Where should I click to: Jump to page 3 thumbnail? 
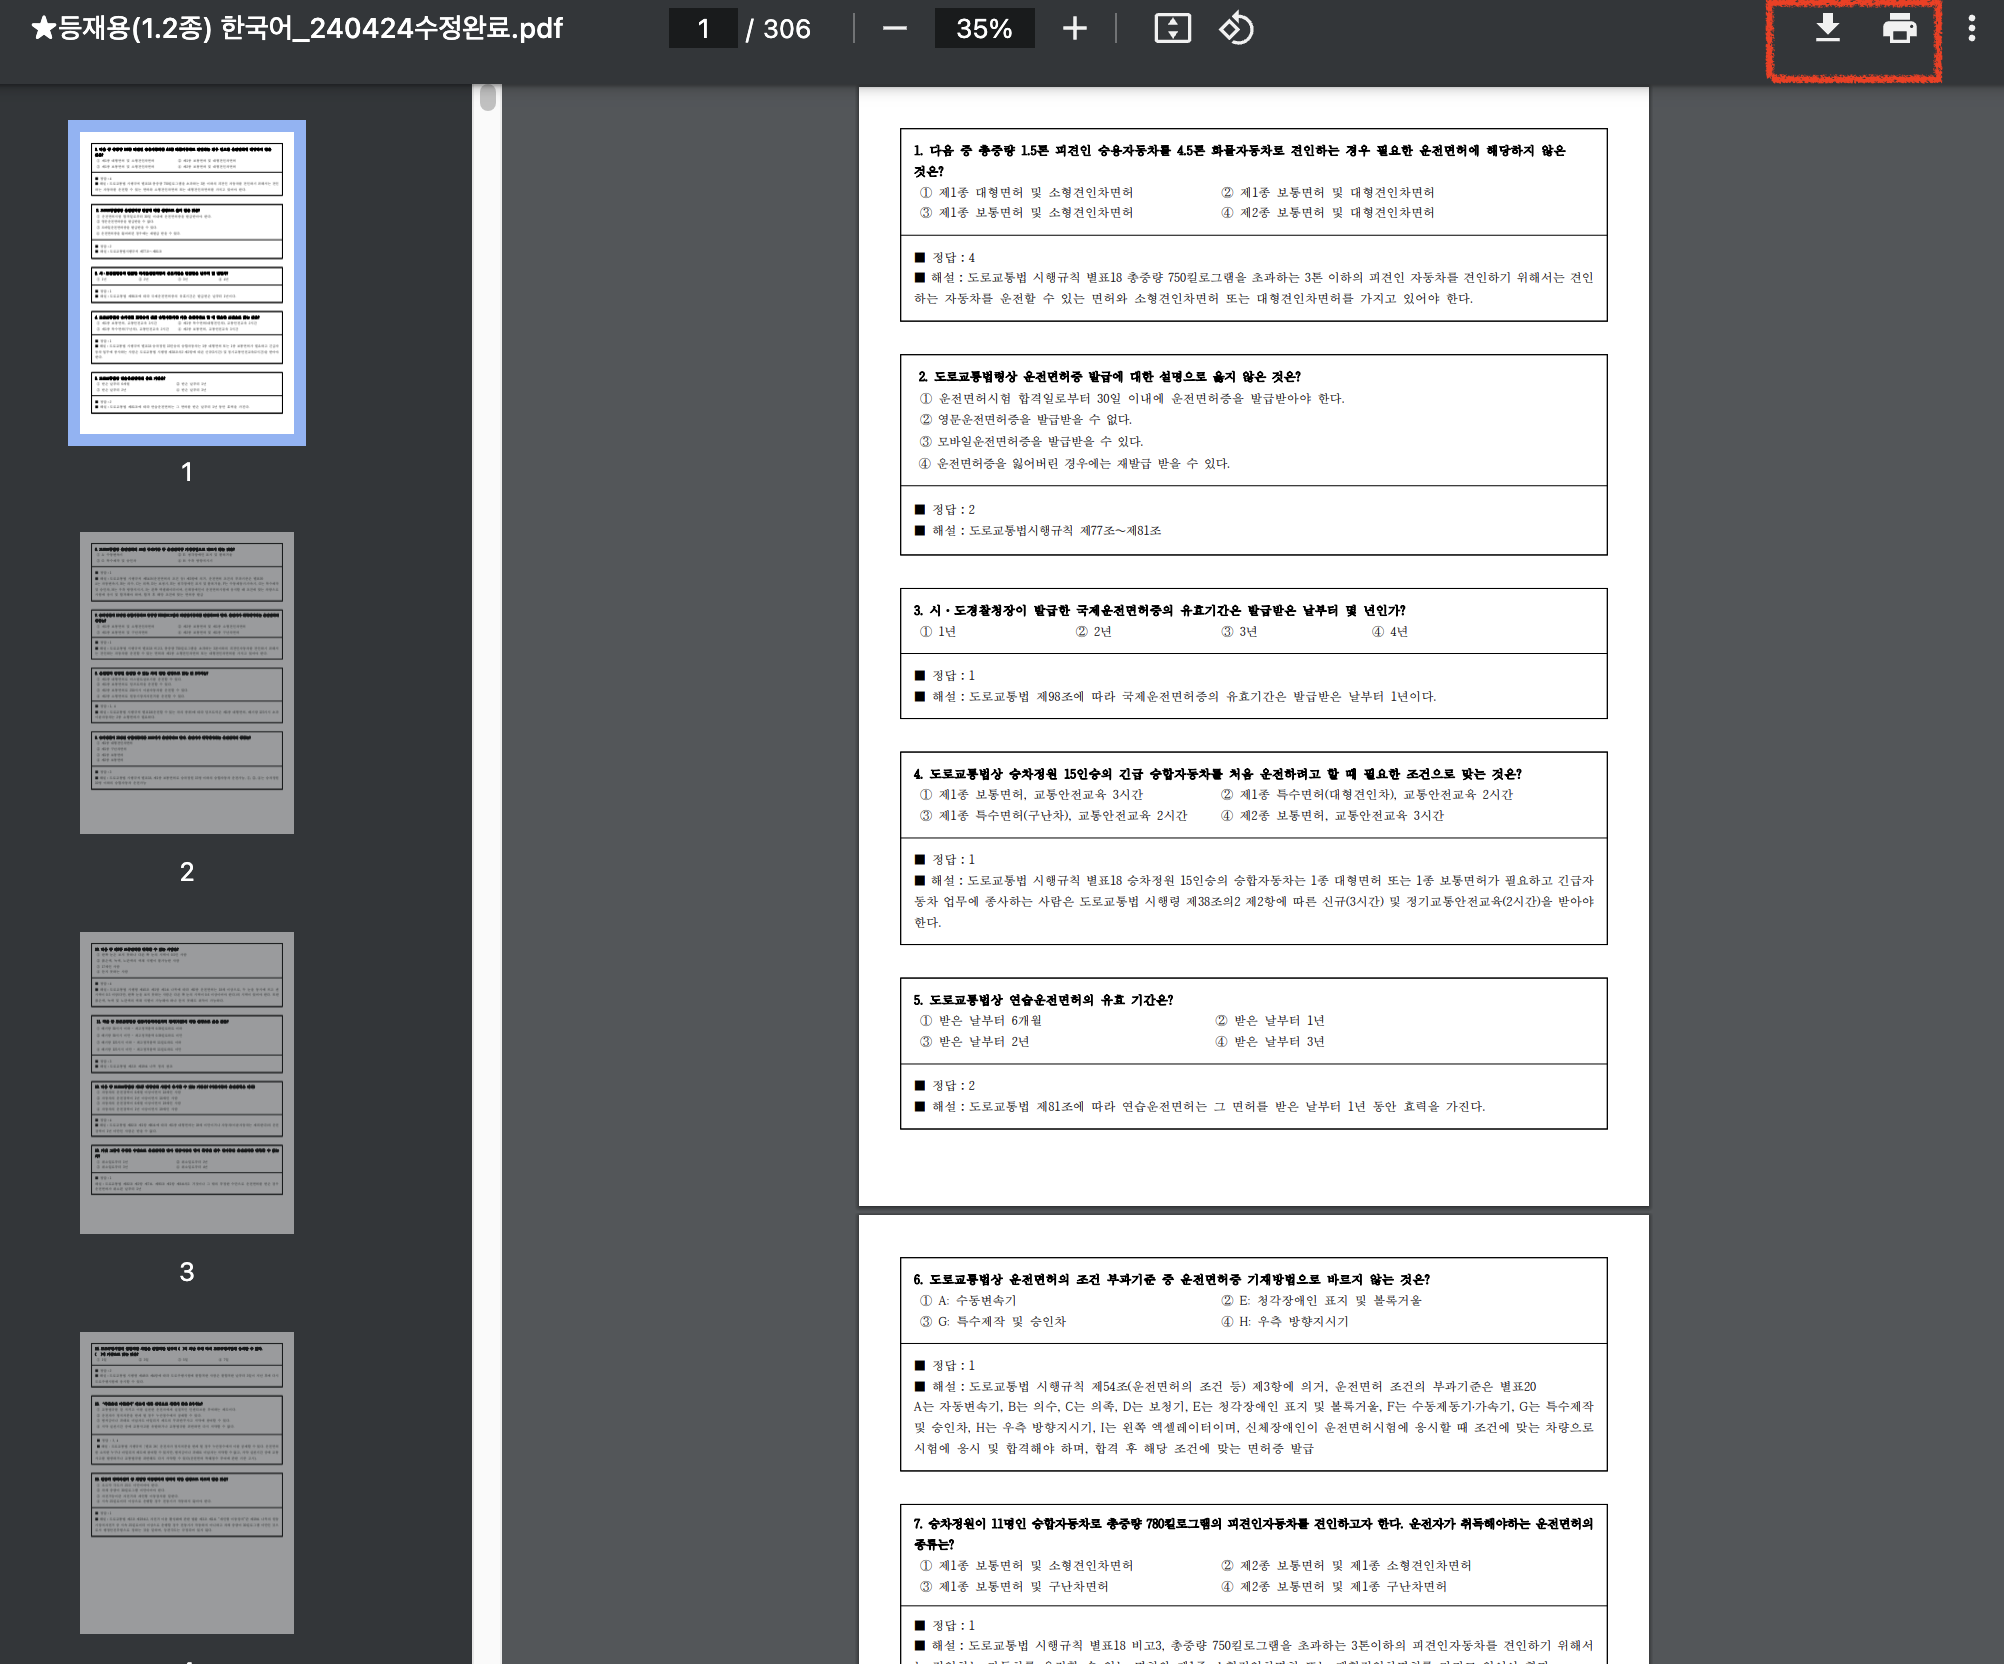[x=187, y=1083]
